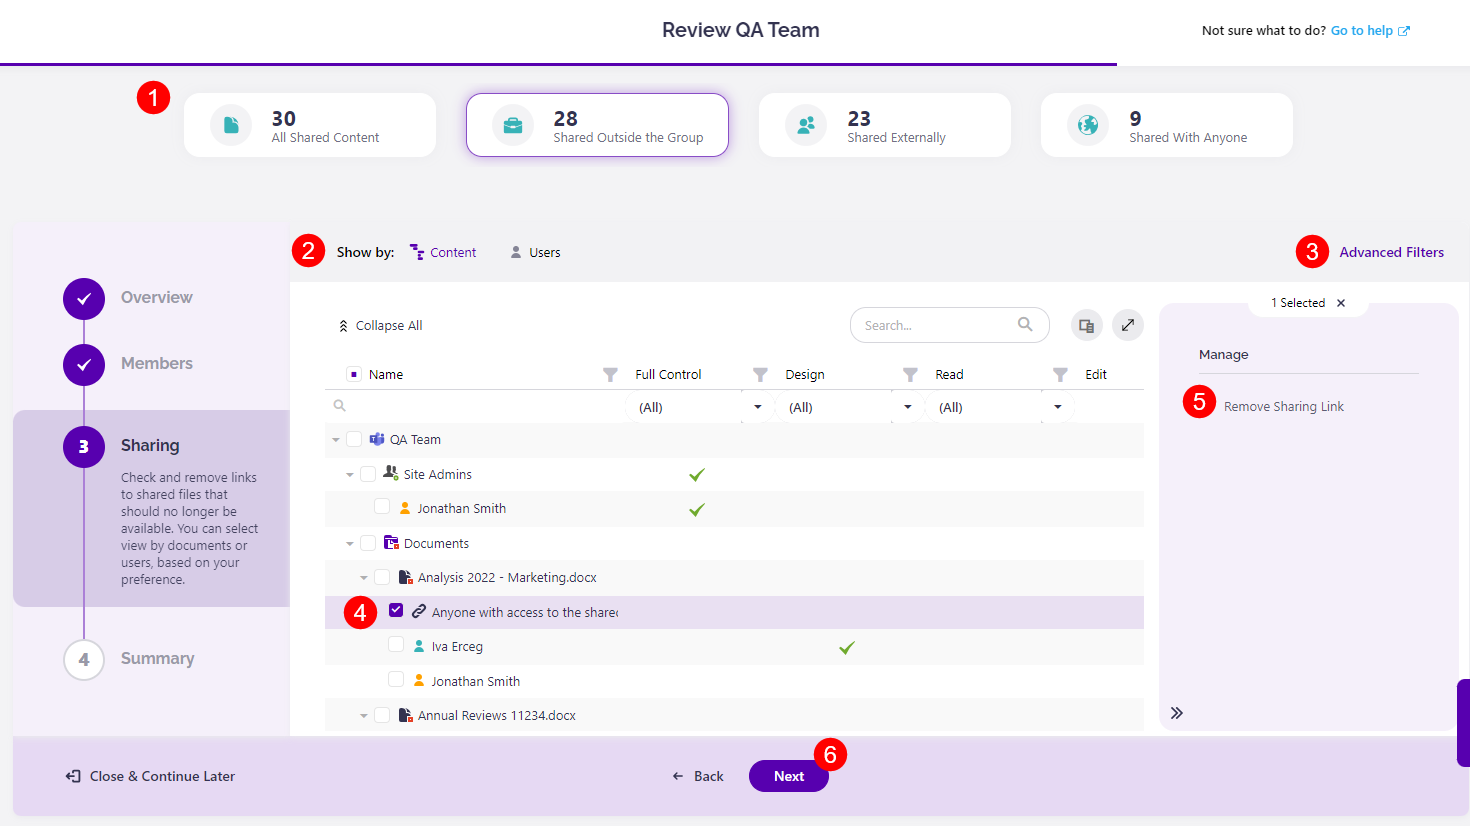Check the checkbox beside Iva Erceg
Image resolution: width=1470 pixels, height=826 pixels.
pyautogui.click(x=396, y=645)
